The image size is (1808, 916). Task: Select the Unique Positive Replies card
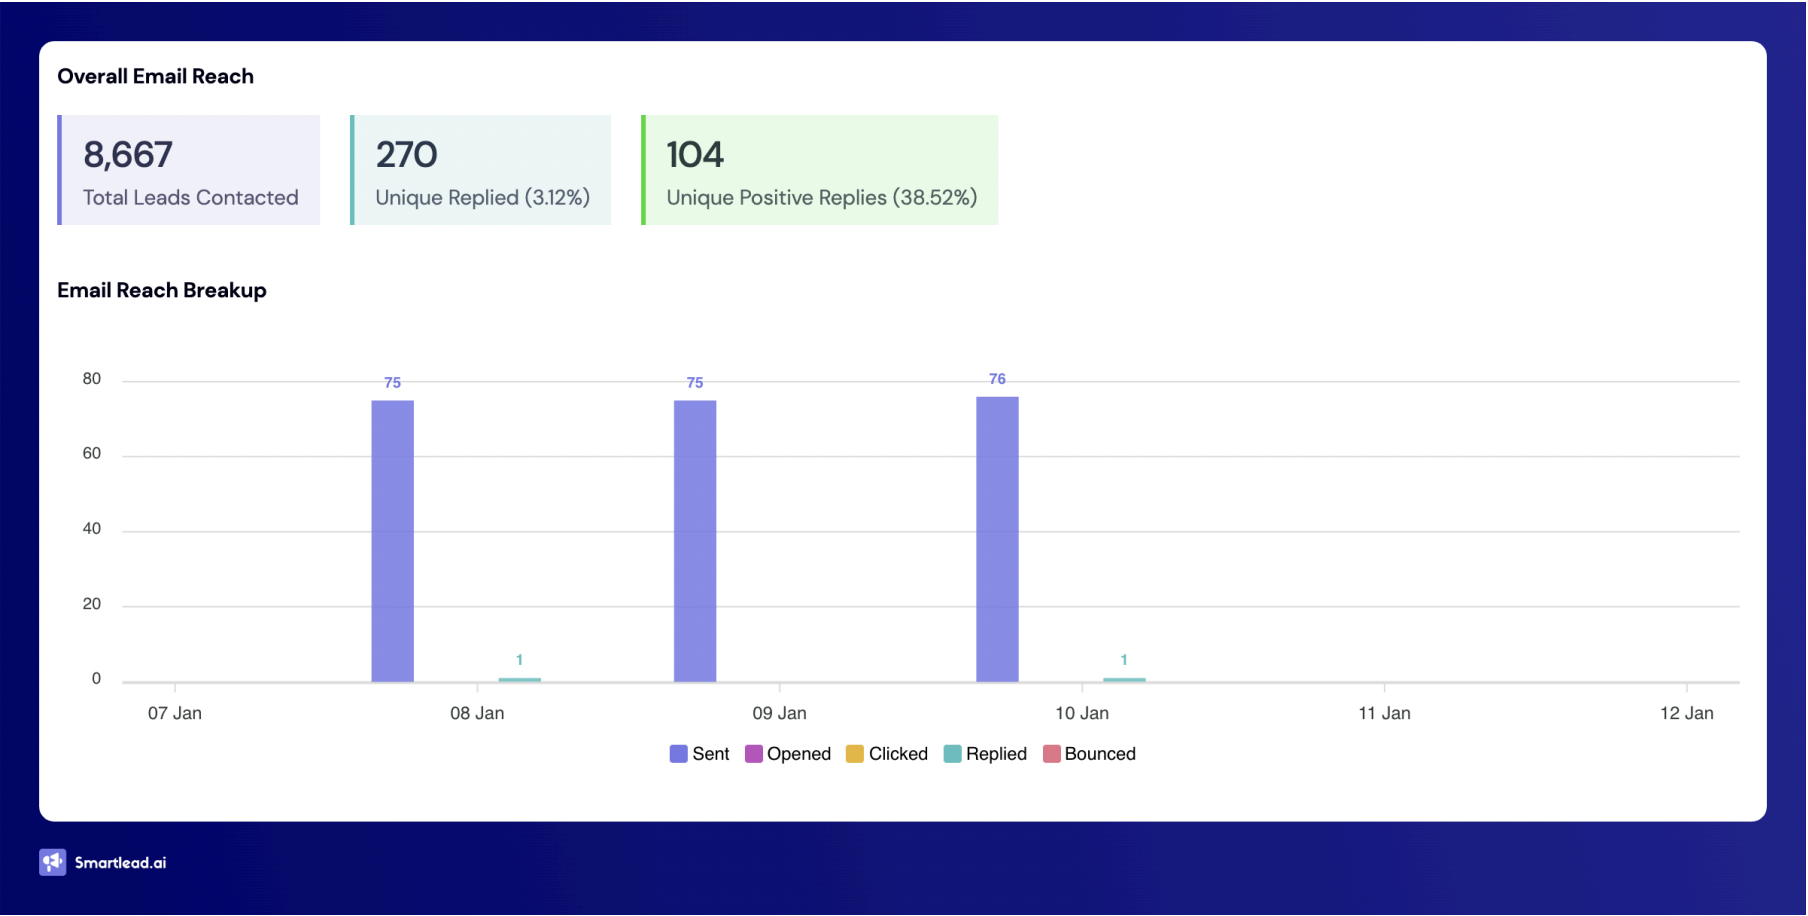pos(820,170)
